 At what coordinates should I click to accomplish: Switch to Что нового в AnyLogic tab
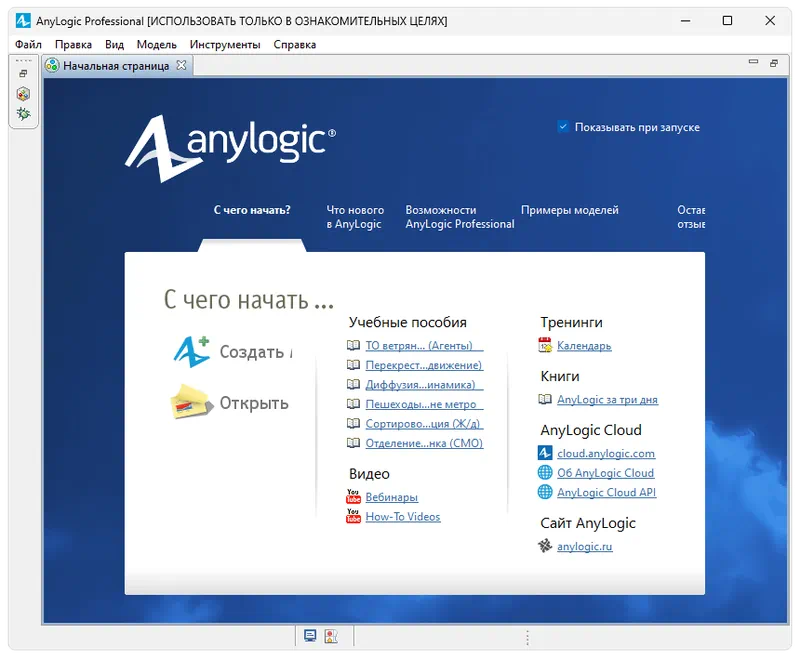[x=355, y=217]
